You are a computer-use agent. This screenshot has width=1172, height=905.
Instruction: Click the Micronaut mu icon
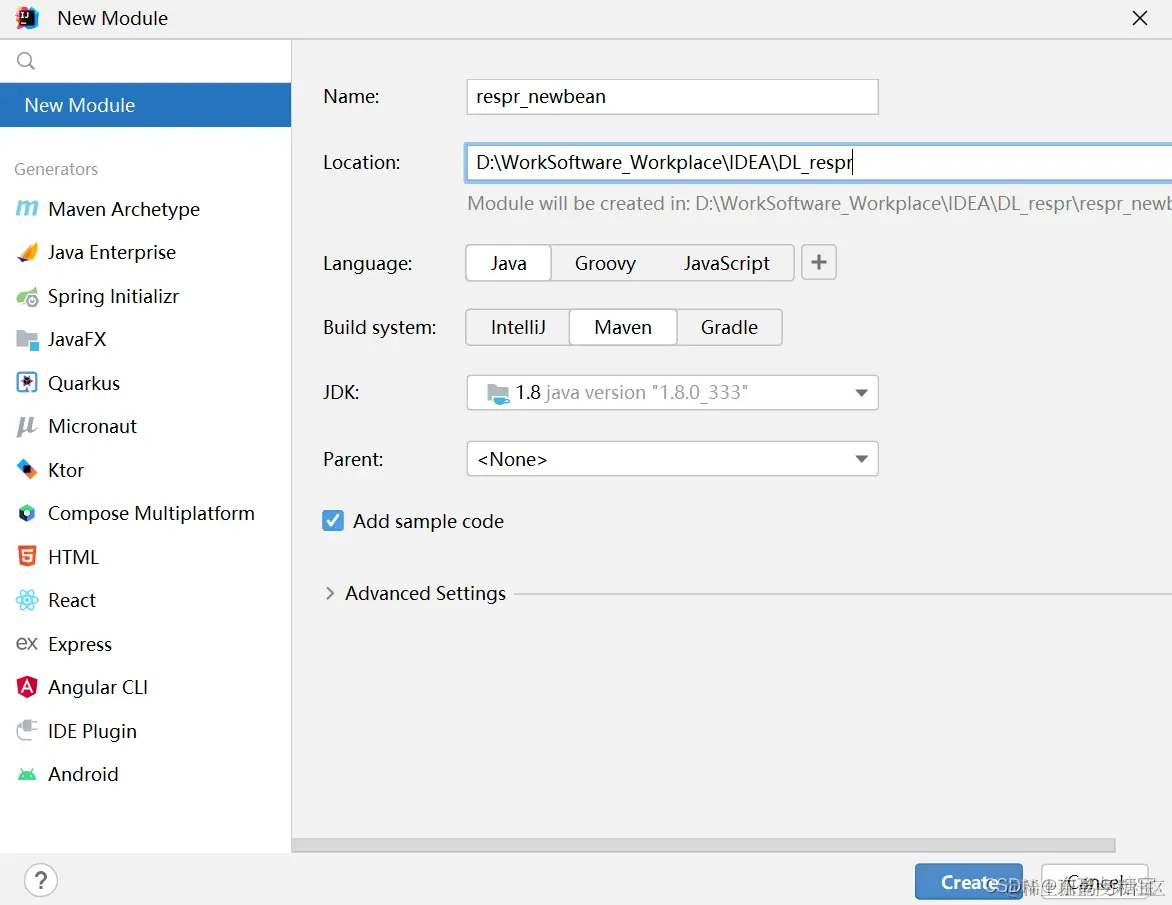pos(27,426)
